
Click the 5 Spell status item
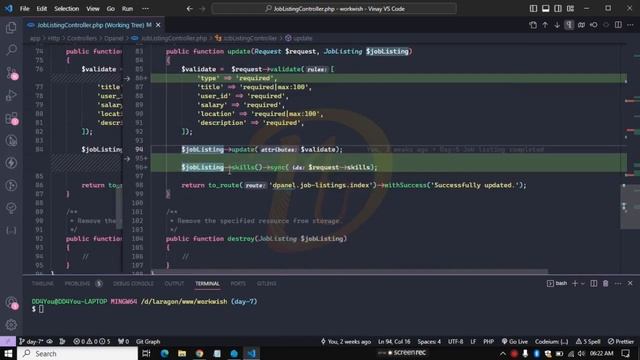tap(588, 342)
